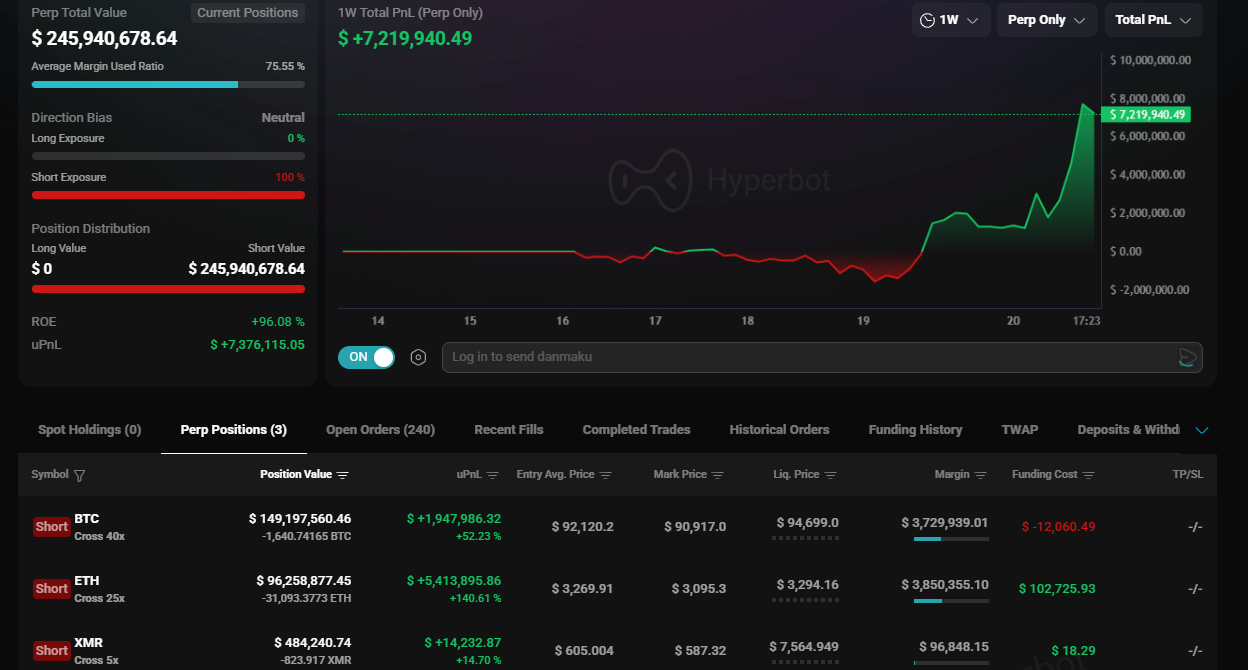Click the Margin column sort icon
This screenshot has width=1248, height=670.
coord(981,475)
